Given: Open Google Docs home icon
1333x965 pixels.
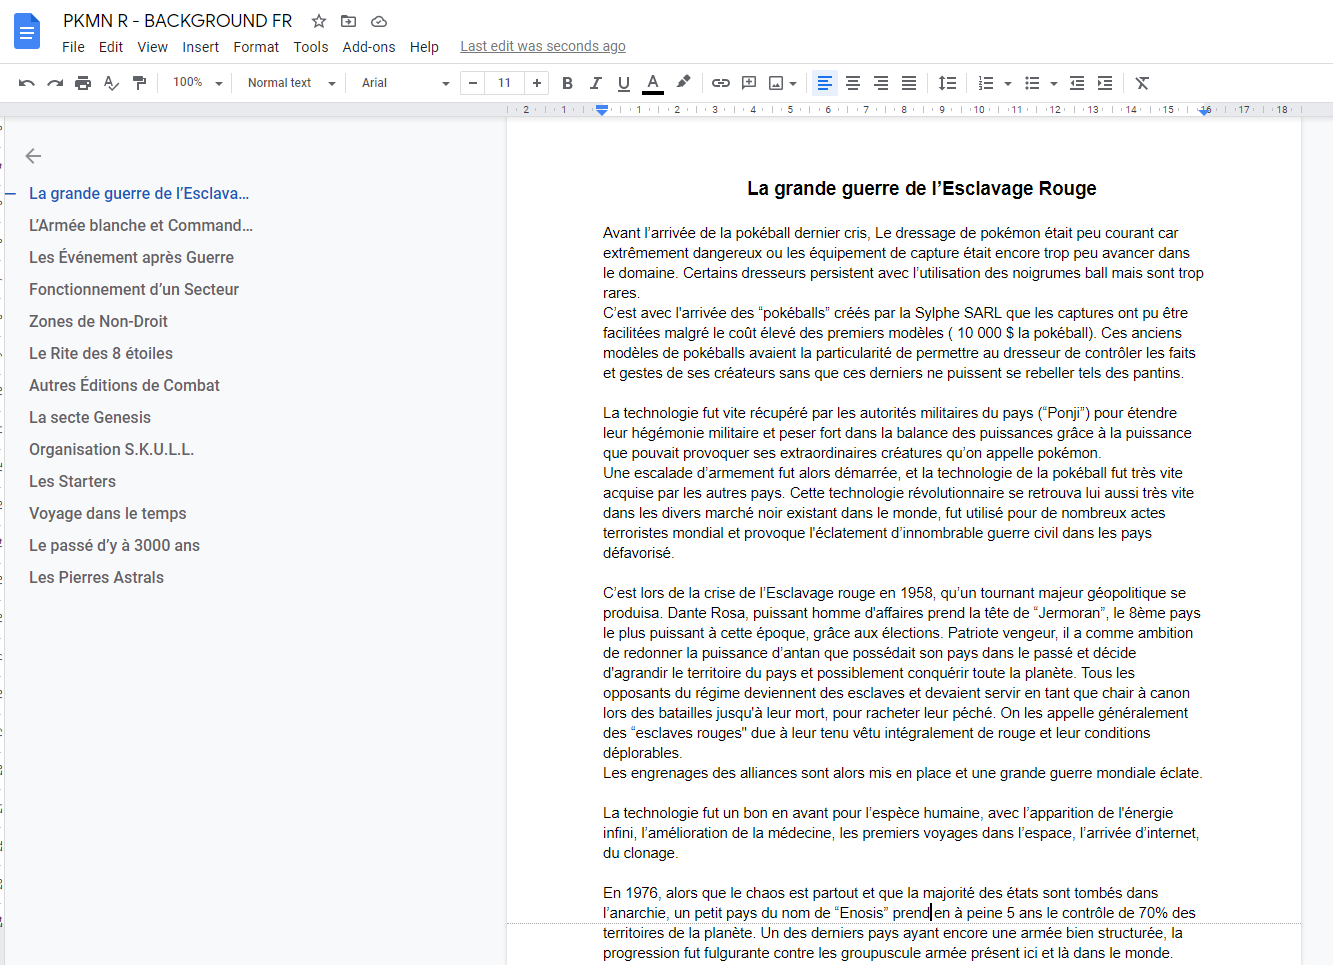Looking at the screenshot, I should (27, 31).
